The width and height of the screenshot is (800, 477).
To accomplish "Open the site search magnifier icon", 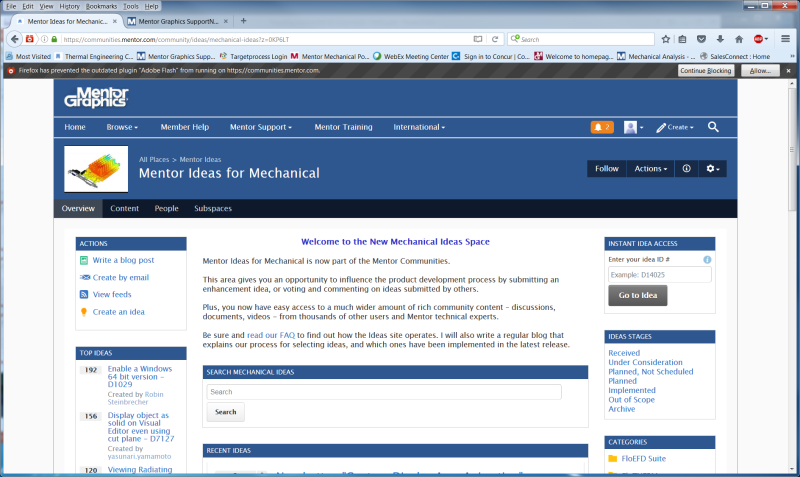I will 713,127.
